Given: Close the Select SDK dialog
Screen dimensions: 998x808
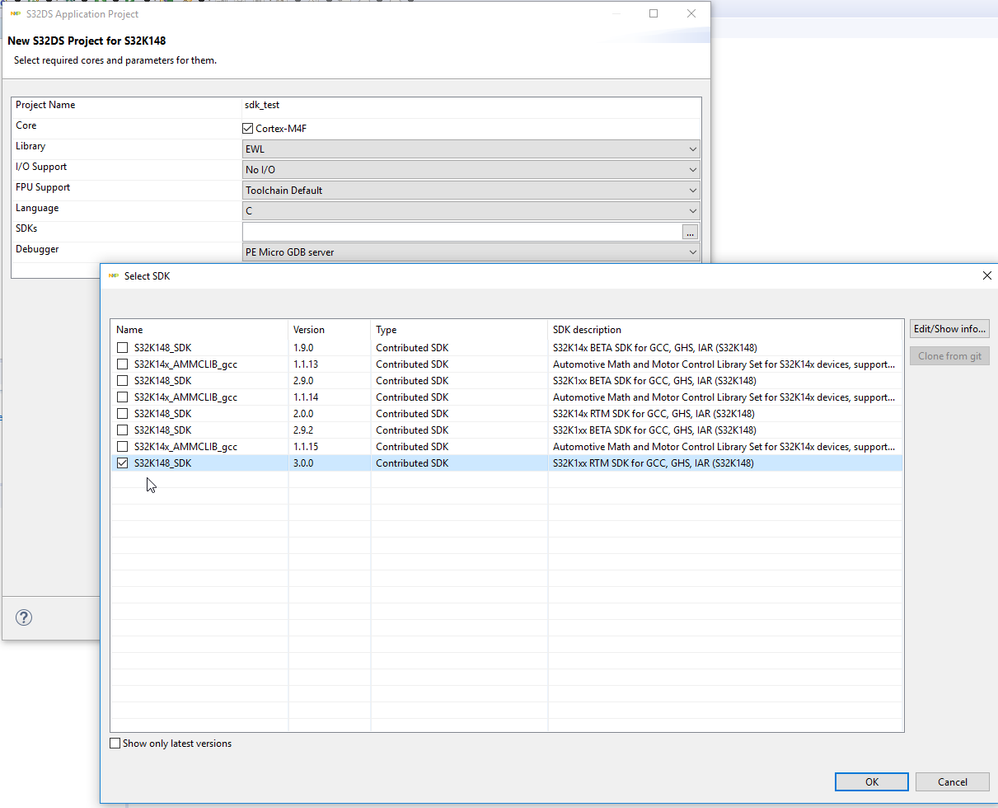Looking at the screenshot, I should tap(987, 275).
